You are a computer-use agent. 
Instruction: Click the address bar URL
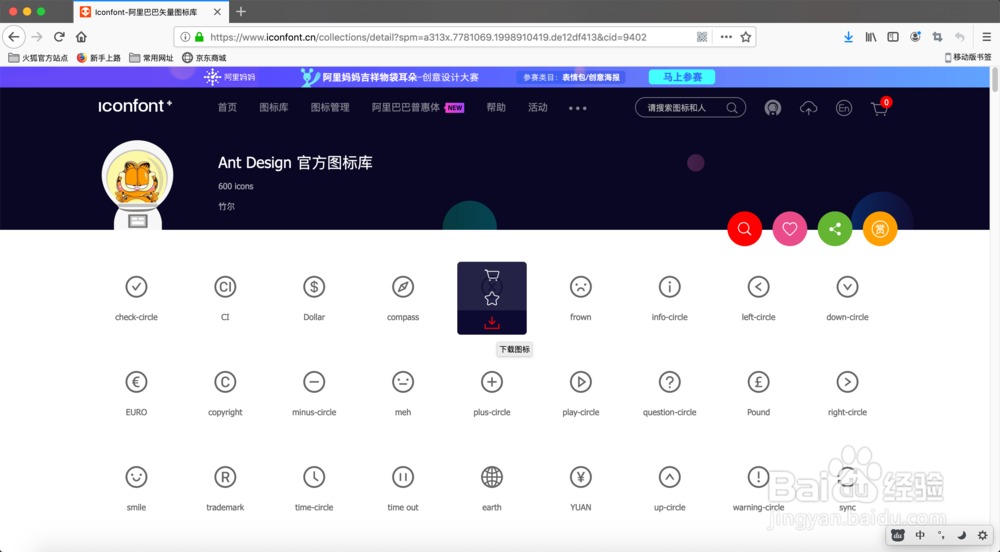coord(428,37)
